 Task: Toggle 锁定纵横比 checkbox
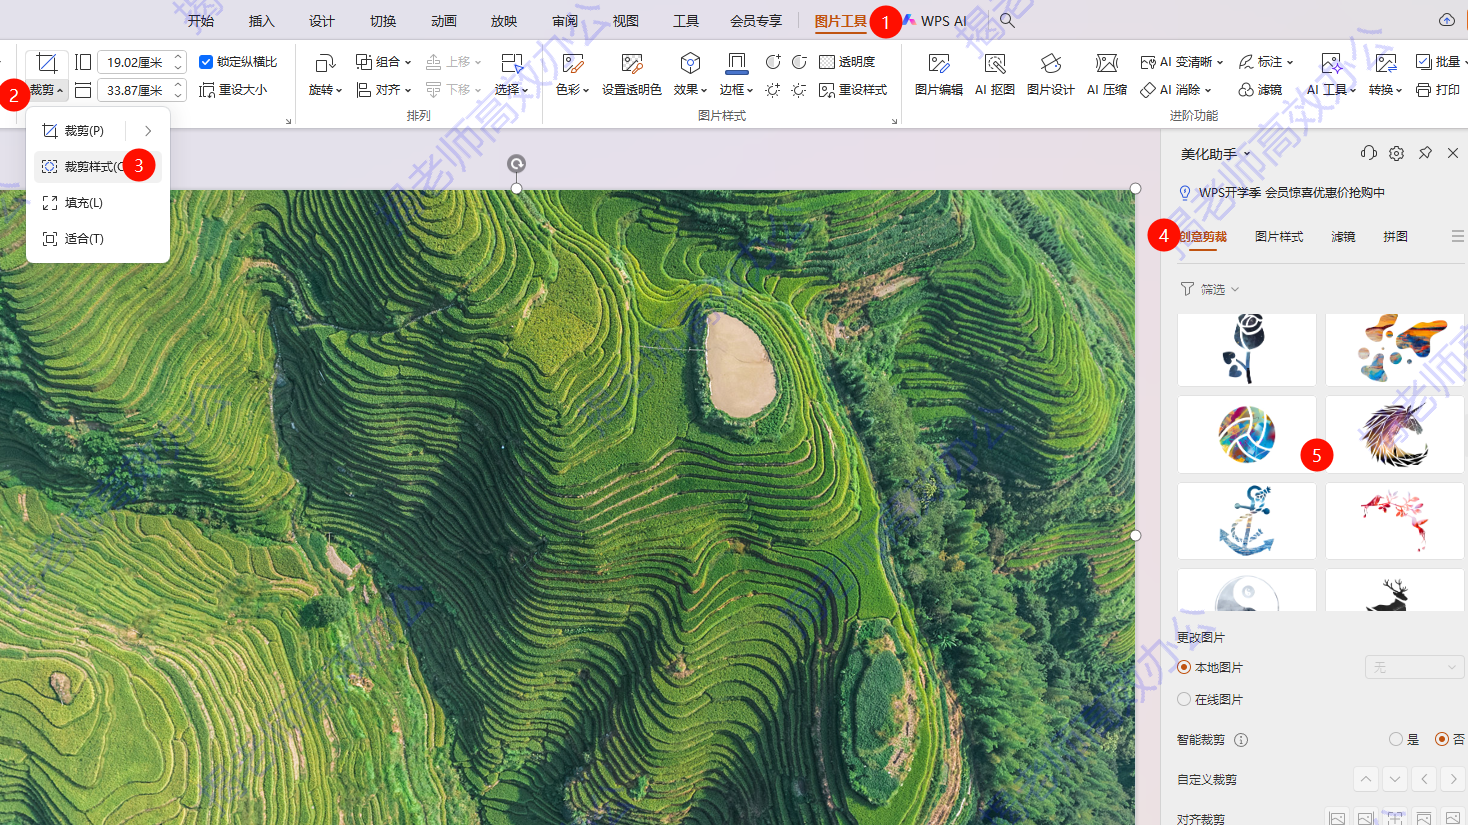[206, 62]
